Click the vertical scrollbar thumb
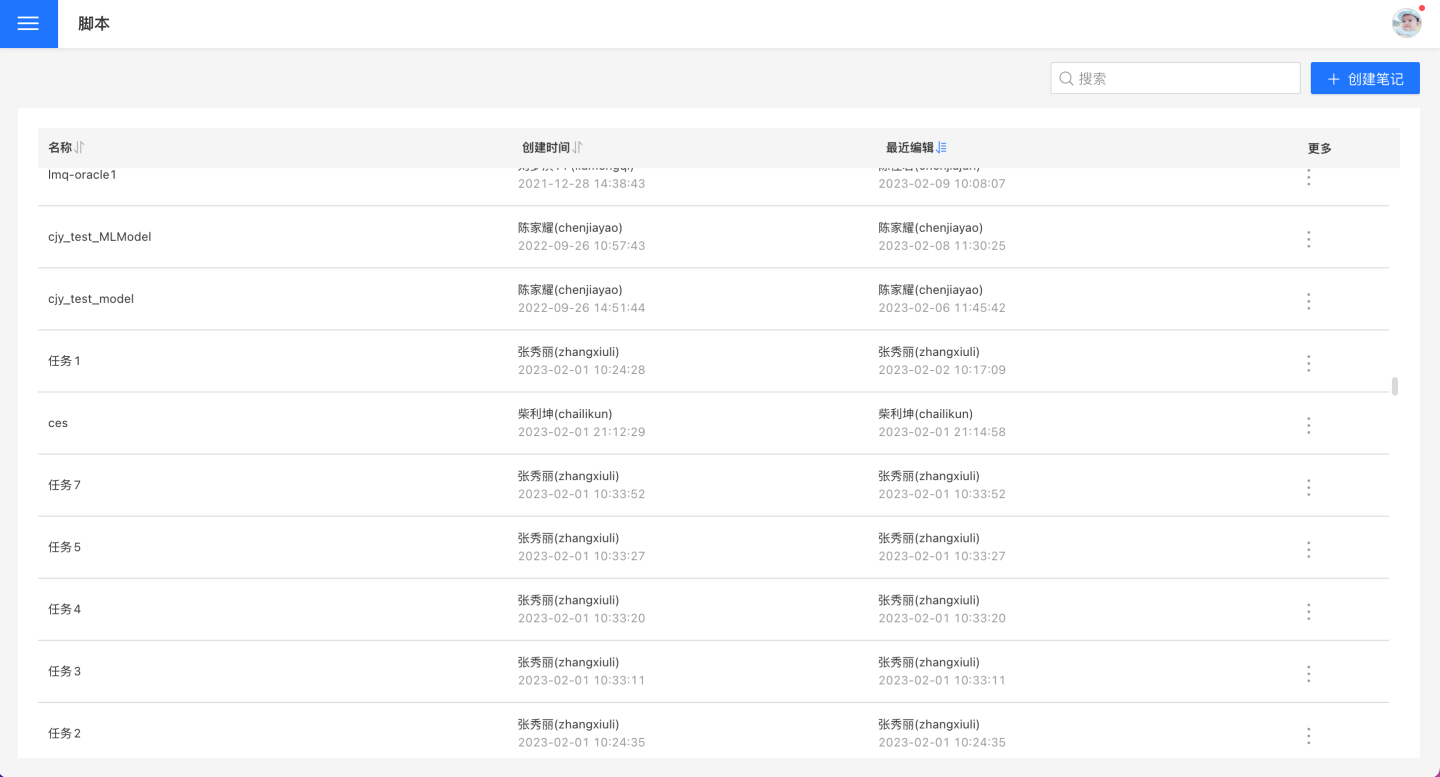 click(1394, 386)
